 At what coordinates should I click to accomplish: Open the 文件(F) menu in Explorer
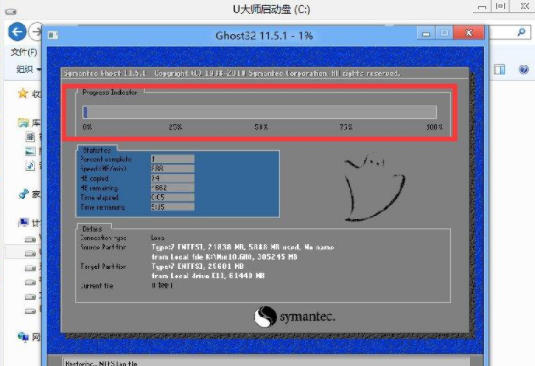pyautogui.click(x=24, y=52)
